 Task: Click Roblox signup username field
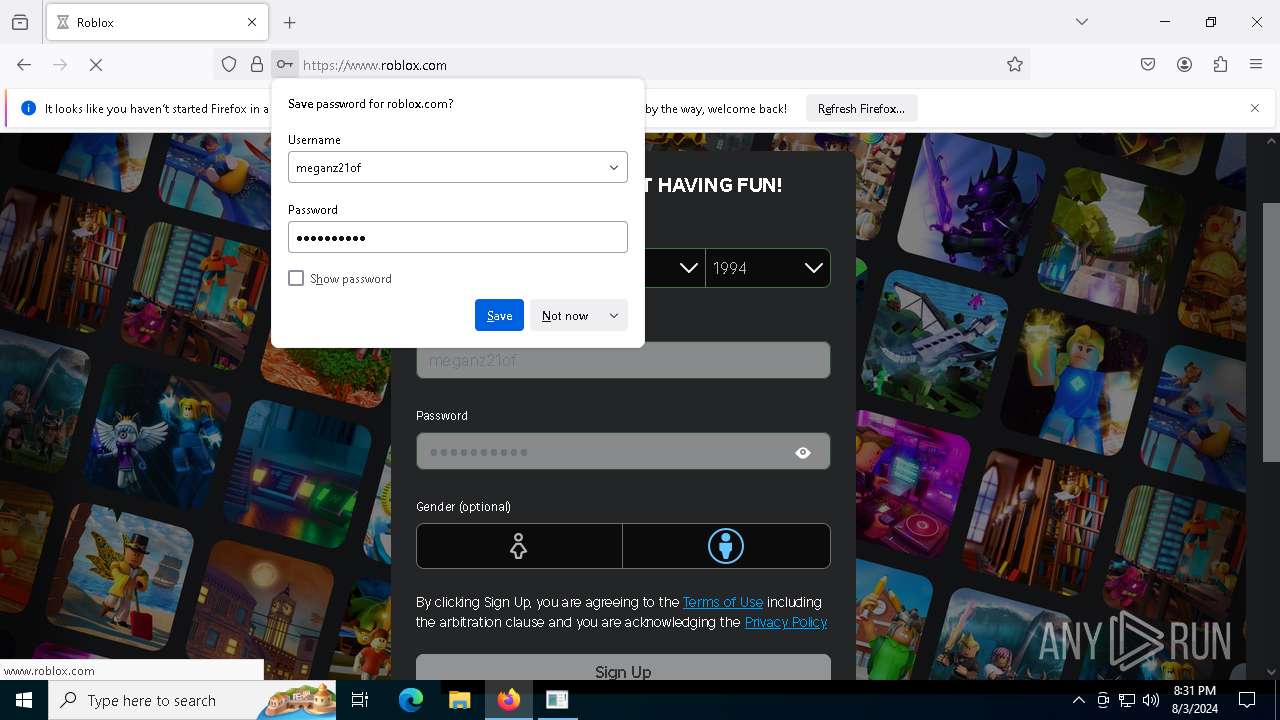click(623, 360)
